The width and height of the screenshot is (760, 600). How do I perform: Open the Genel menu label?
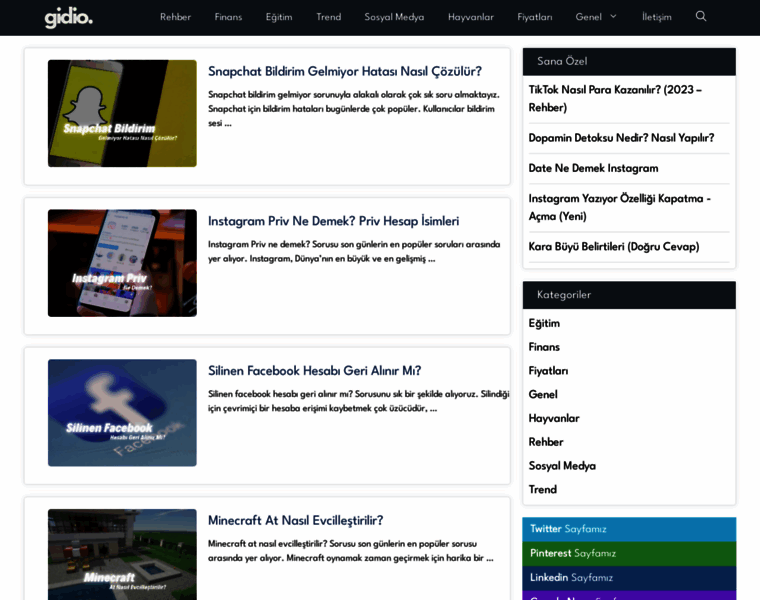coord(588,17)
